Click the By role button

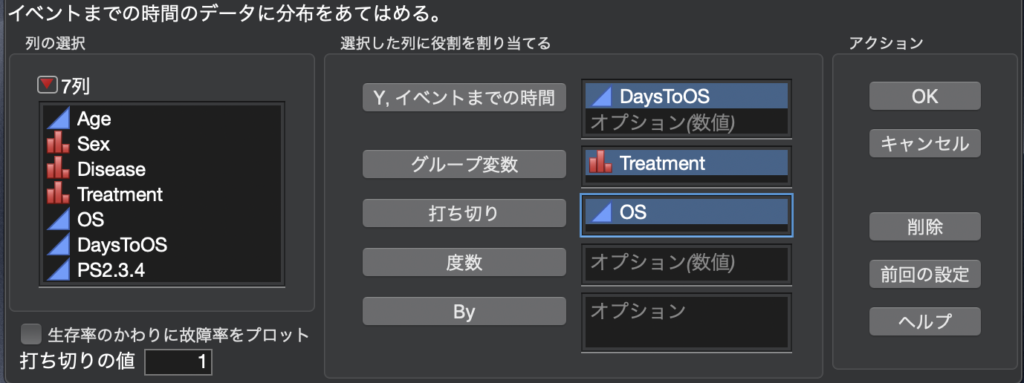coord(464,311)
